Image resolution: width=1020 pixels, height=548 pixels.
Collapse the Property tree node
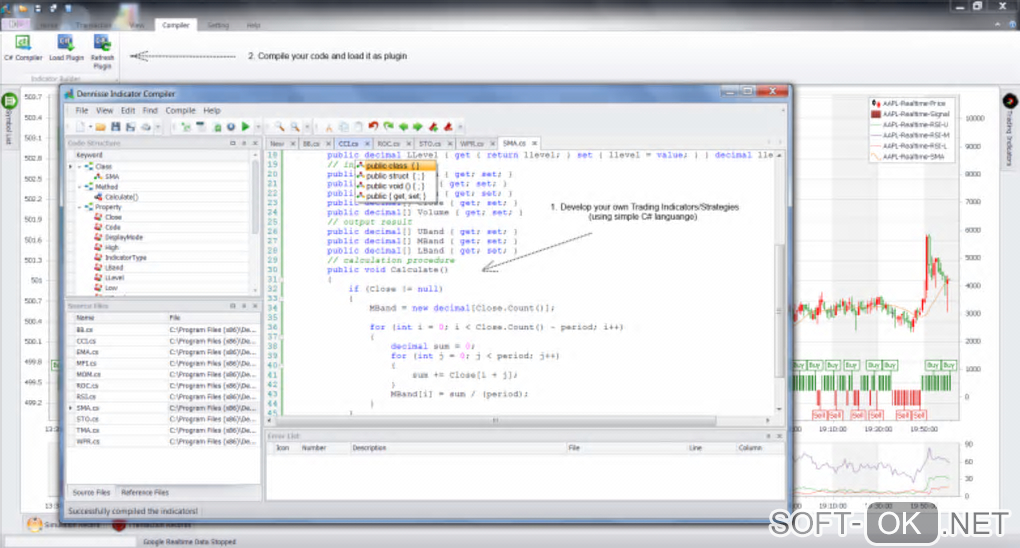coord(80,207)
